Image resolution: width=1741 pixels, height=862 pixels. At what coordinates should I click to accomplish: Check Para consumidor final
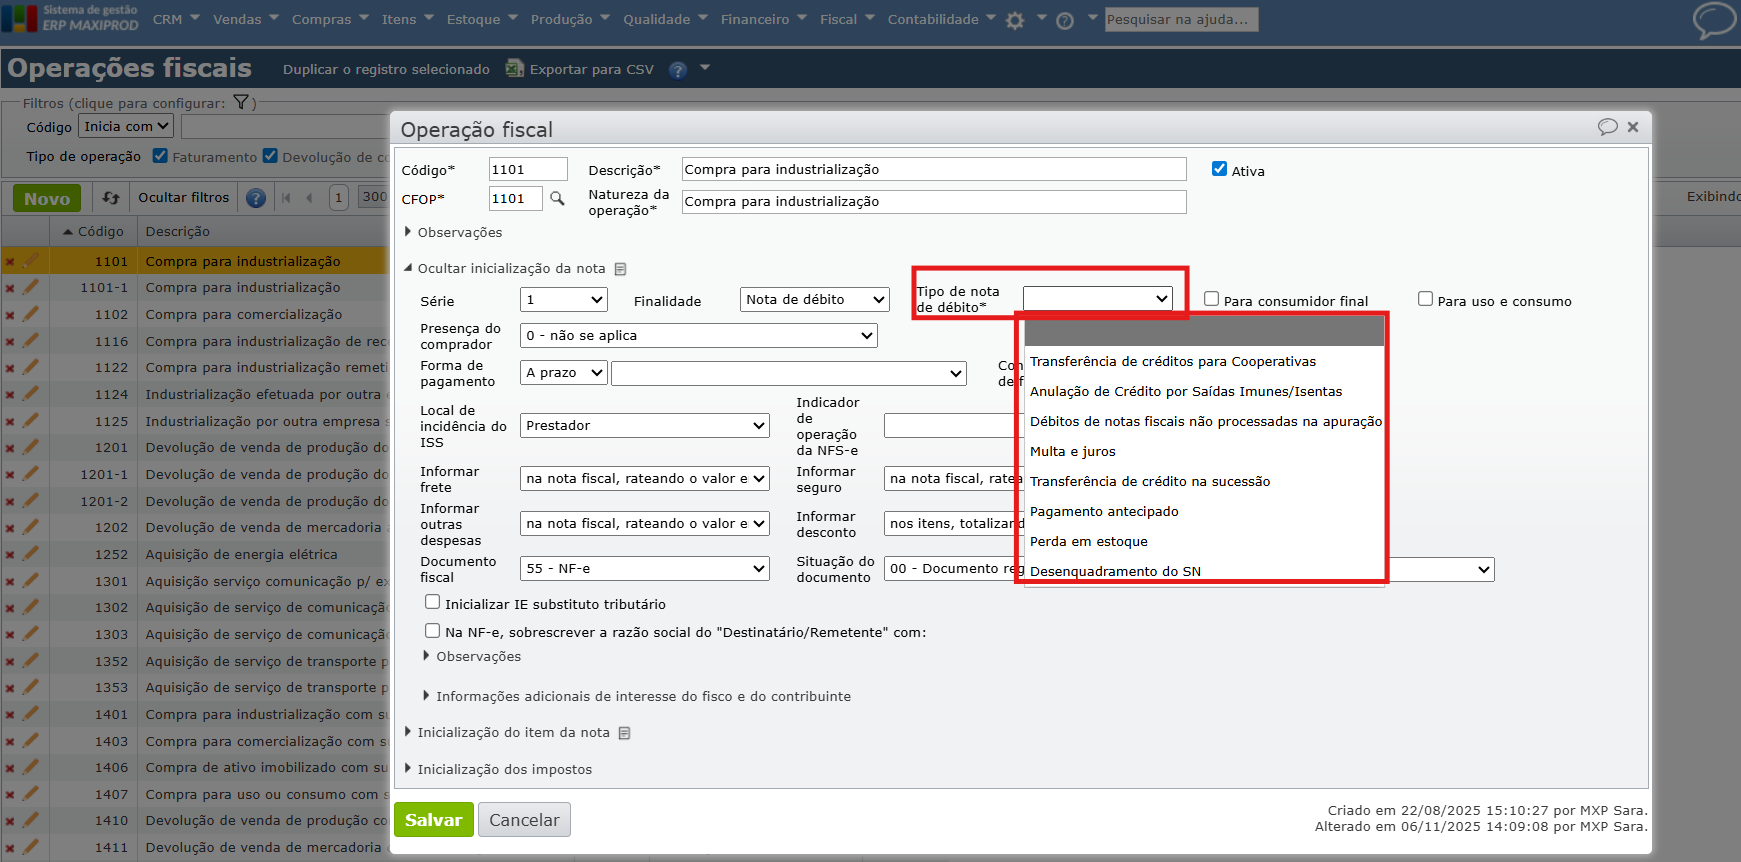[x=1211, y=299]
